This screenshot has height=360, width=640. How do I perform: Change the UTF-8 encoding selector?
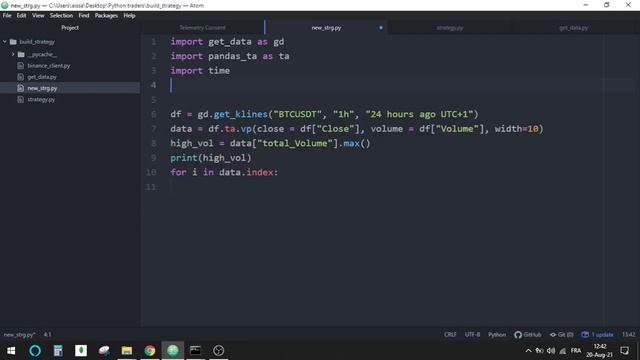pyautogui.click(x=472, y=335)
